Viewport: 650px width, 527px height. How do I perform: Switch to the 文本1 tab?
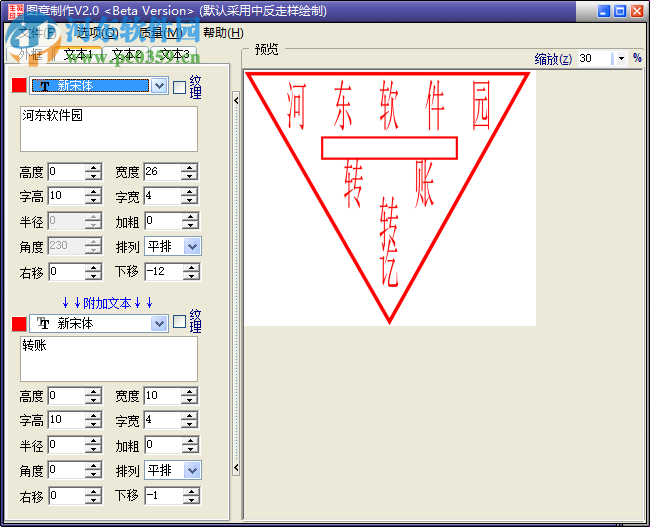[x=78, y=54]
